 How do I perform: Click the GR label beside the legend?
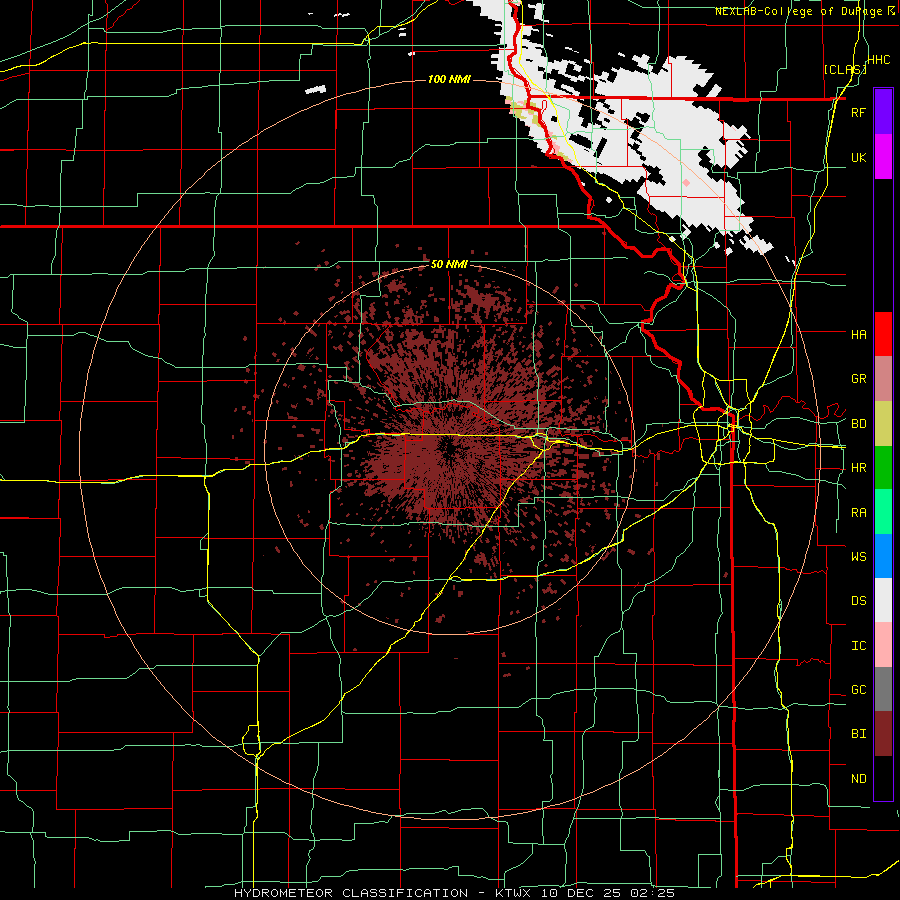pos(859,379)
